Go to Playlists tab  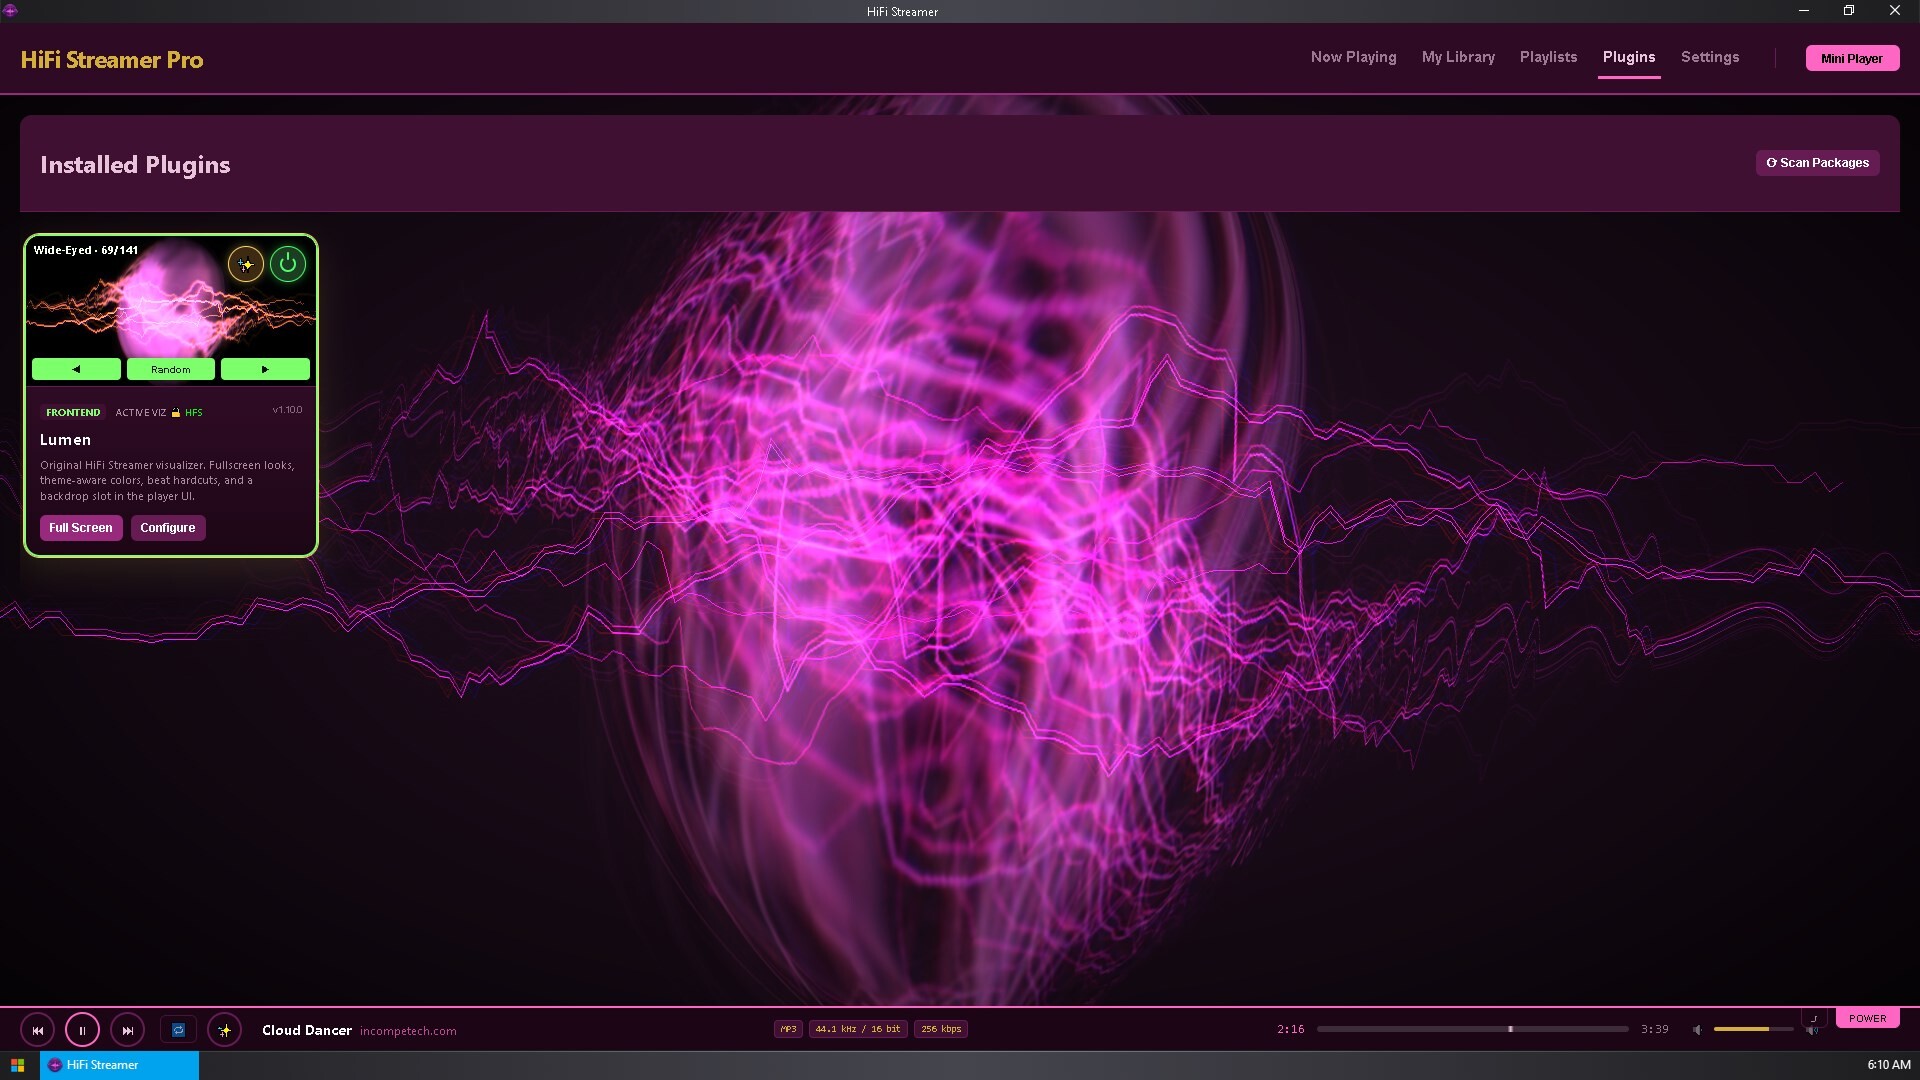1548,57
